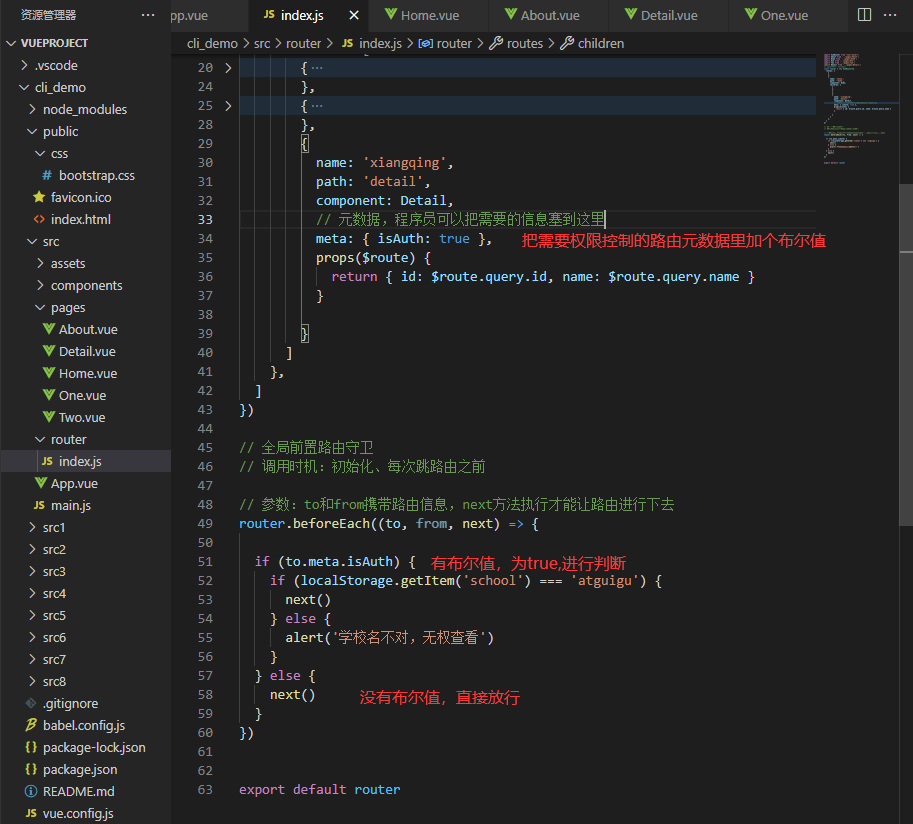Viewport: 913px width, 824px height.
Task: Open Detail.vue in the explorer tree
Action: (x=86, y=352)
